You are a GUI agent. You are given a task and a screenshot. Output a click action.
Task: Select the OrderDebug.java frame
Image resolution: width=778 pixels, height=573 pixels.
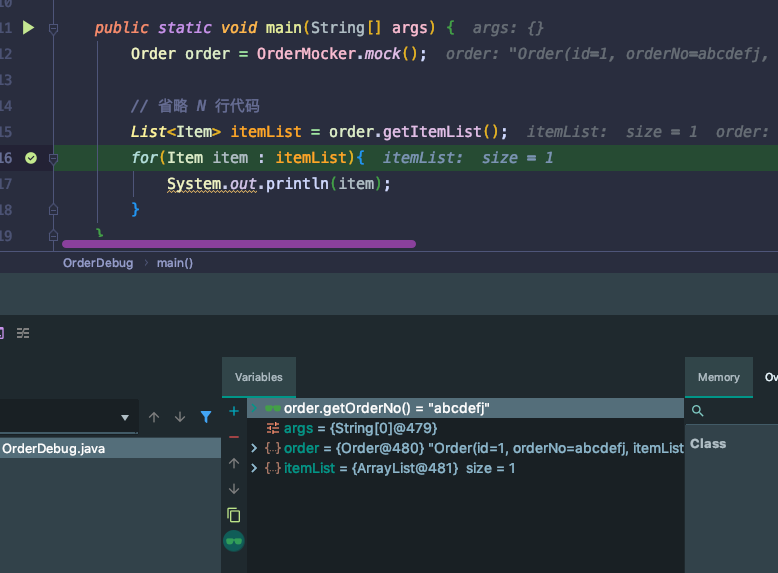pos(110,448)
